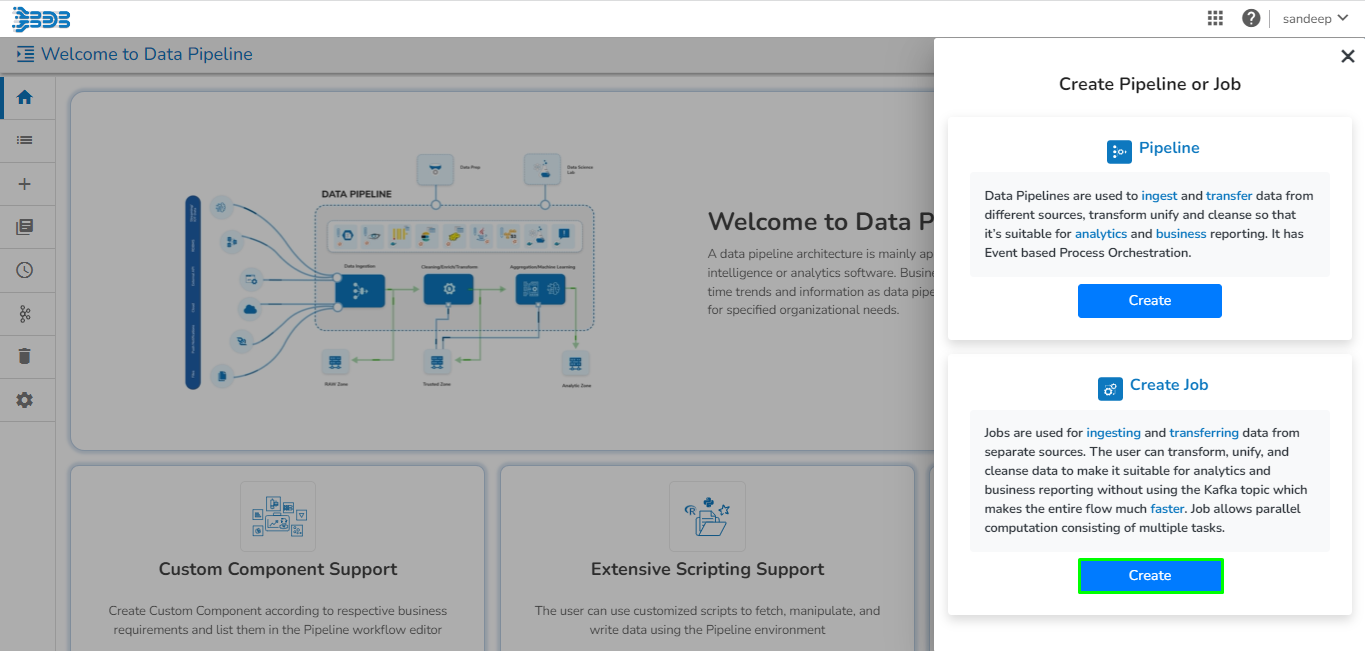Open the trash bin icon in sidebar
The height and width of the screenshot is (651, 1365).
pos(25,356)
